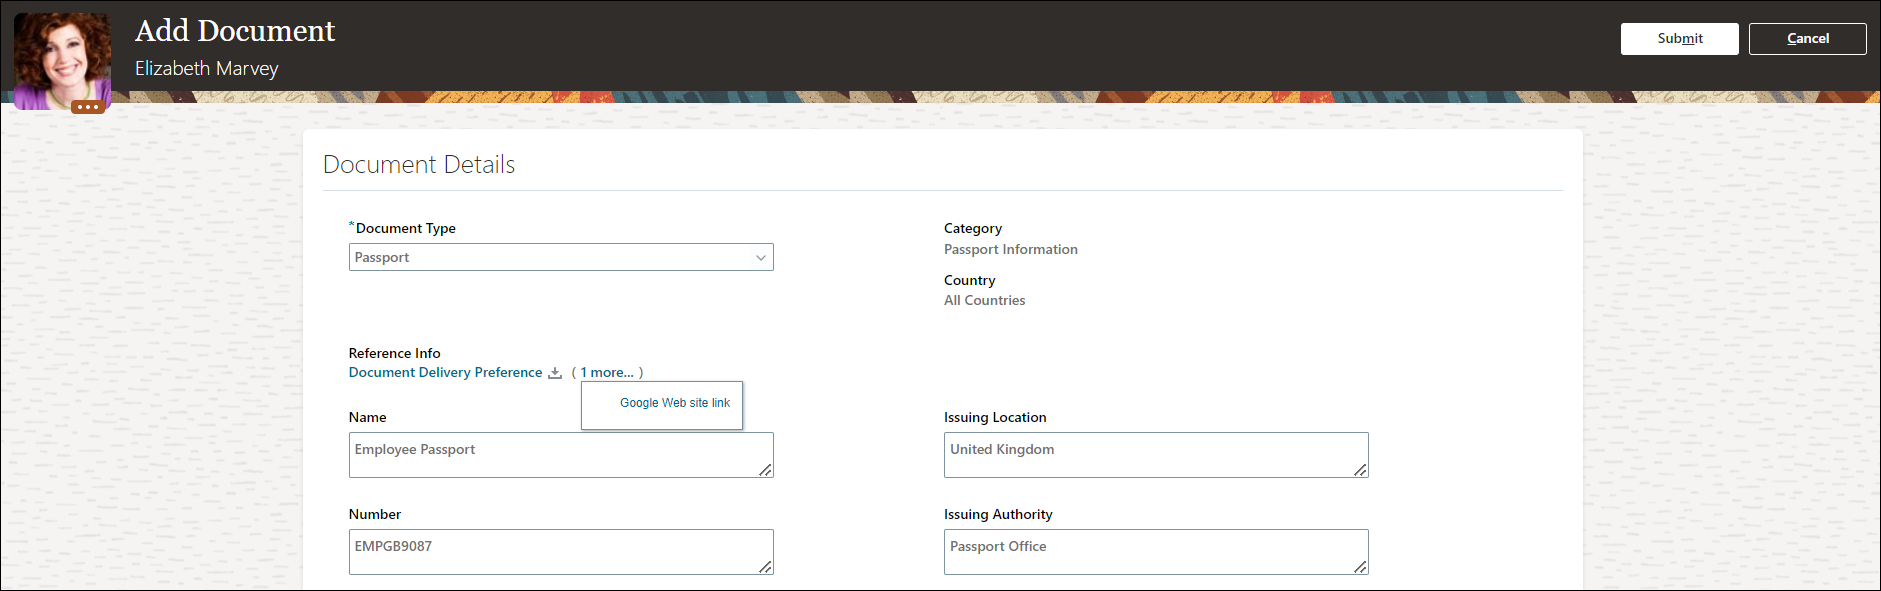This screenshot has height=591, width=1881.
Task: Click Elizabeth Marvey's profile photo
Action: 62,57
